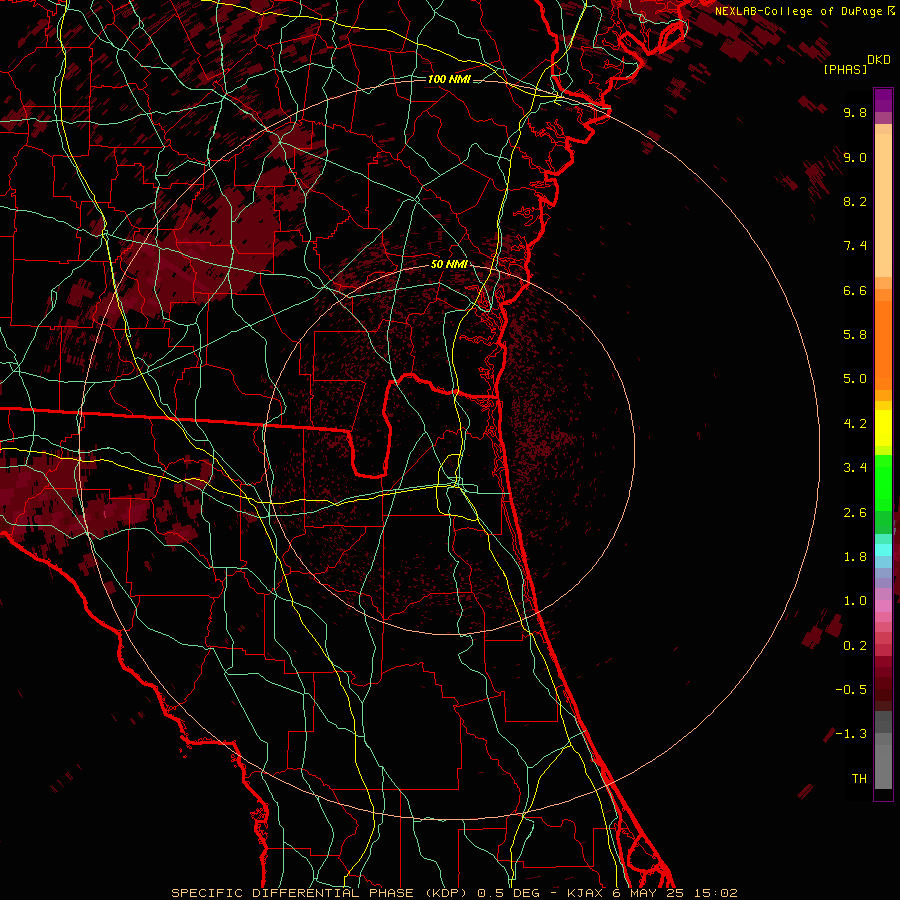Screen dimensions: 900x900
Task: Click the DKD label above color scale
Action: (879, 60)
